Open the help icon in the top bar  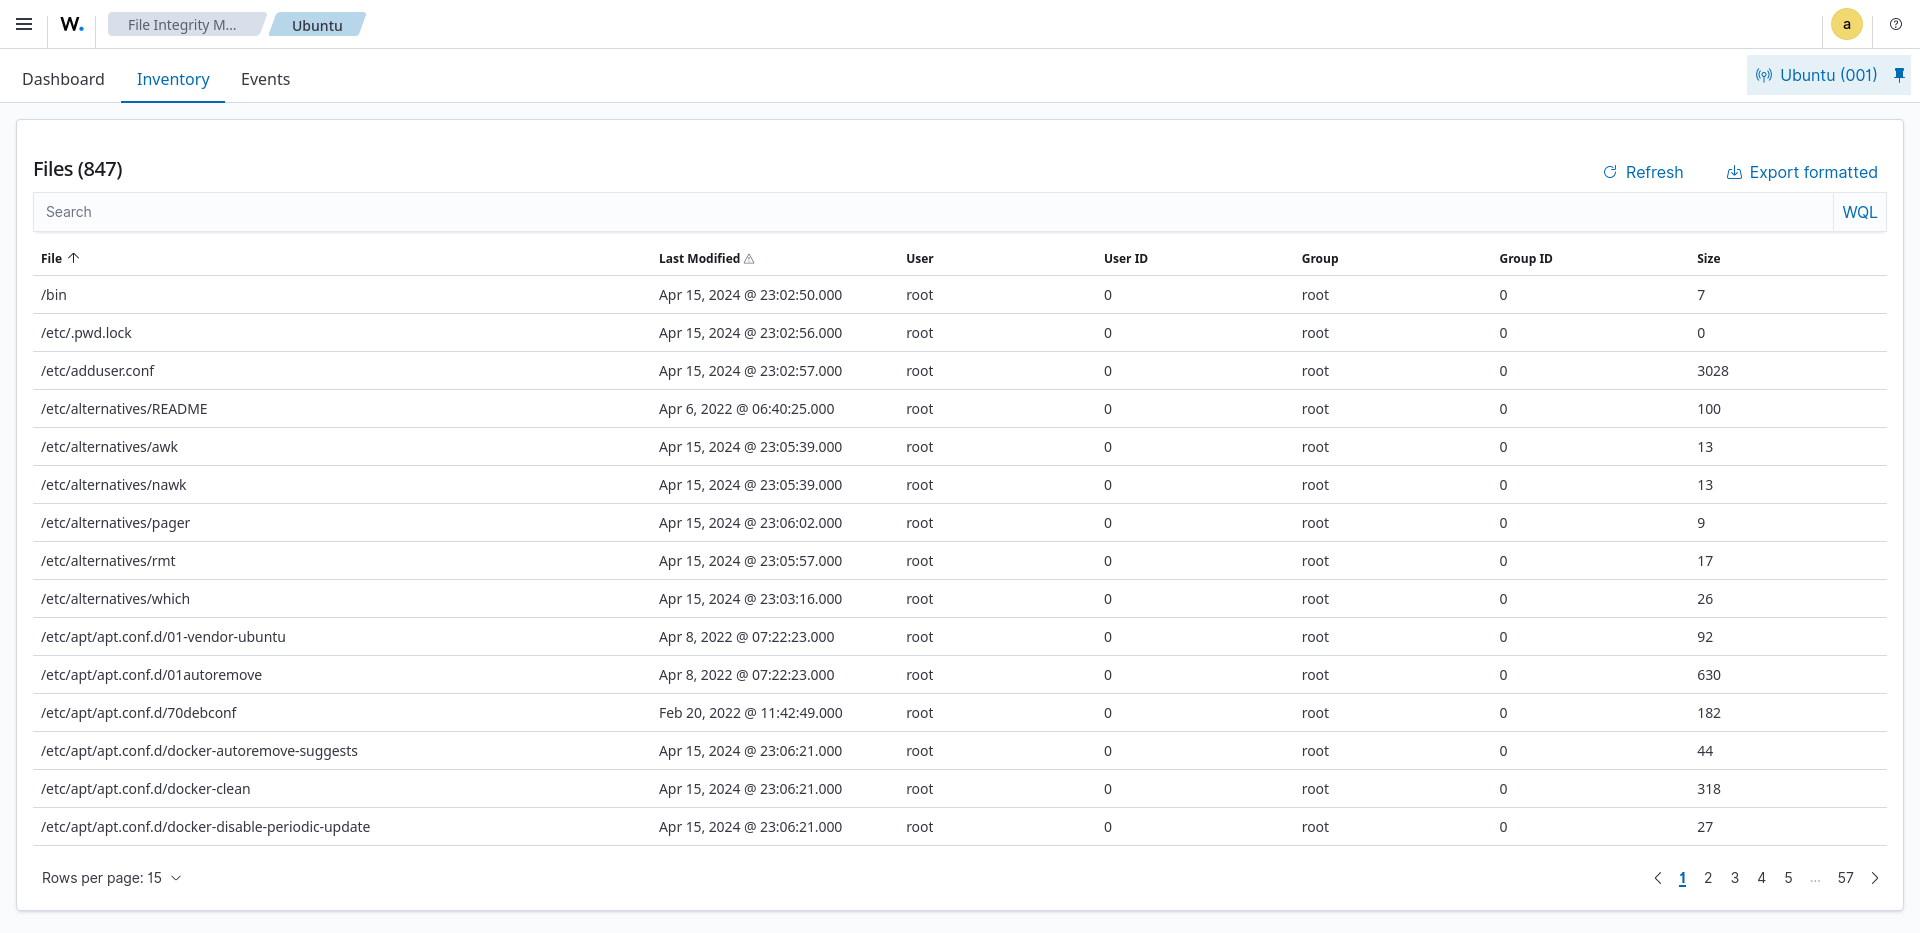(1895, 24)
